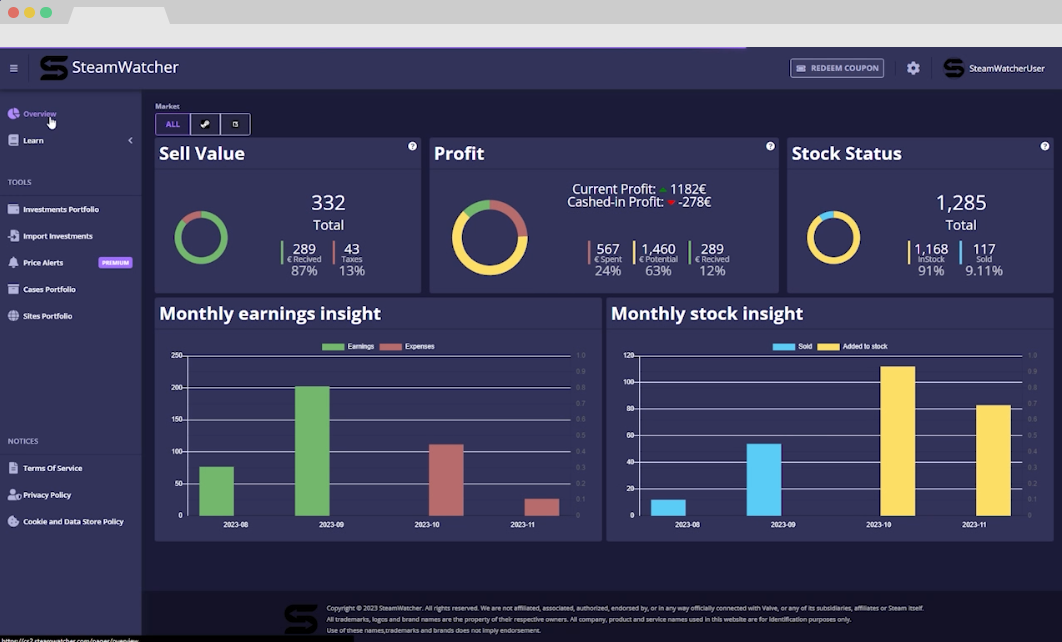Toggle the Sold legend series
This screenshot has width=1062, height=642.
pyautogui.click(x=792, y=346)
